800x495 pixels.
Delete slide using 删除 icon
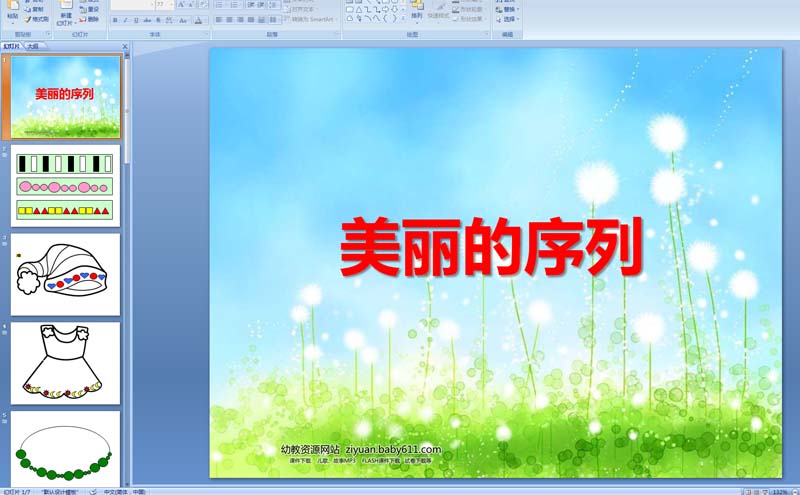pos(89,19)
